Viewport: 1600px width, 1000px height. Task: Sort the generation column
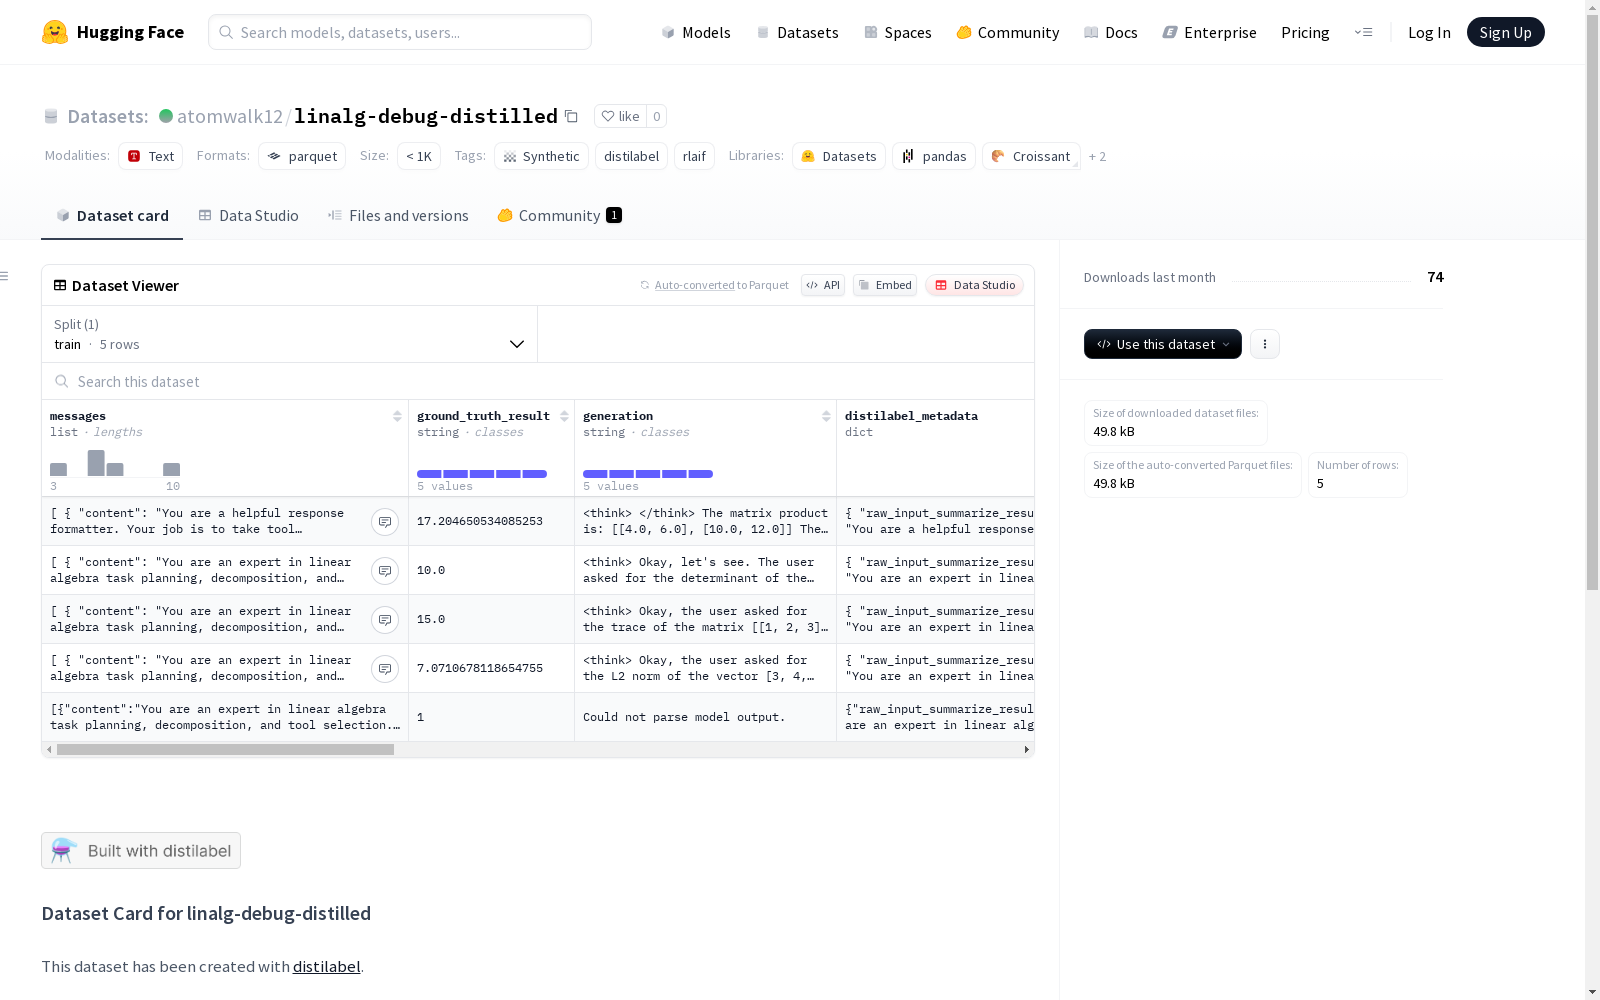click(826, 416)
